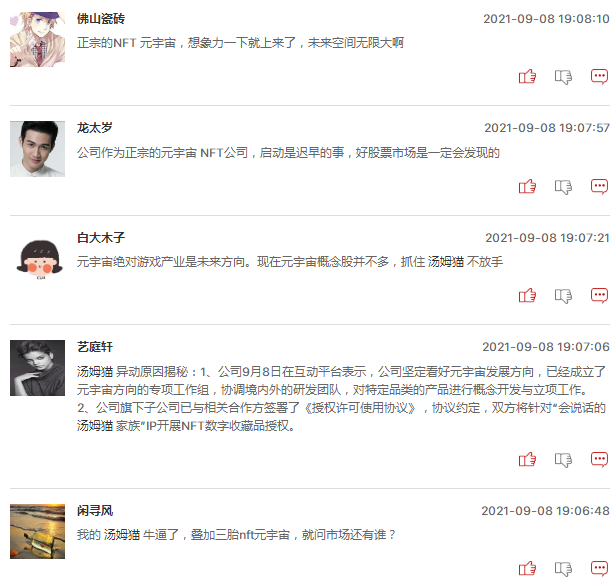View 闲寻风's beach bottle avatar
The image size is (616, 587).
(x=37, y=532)
